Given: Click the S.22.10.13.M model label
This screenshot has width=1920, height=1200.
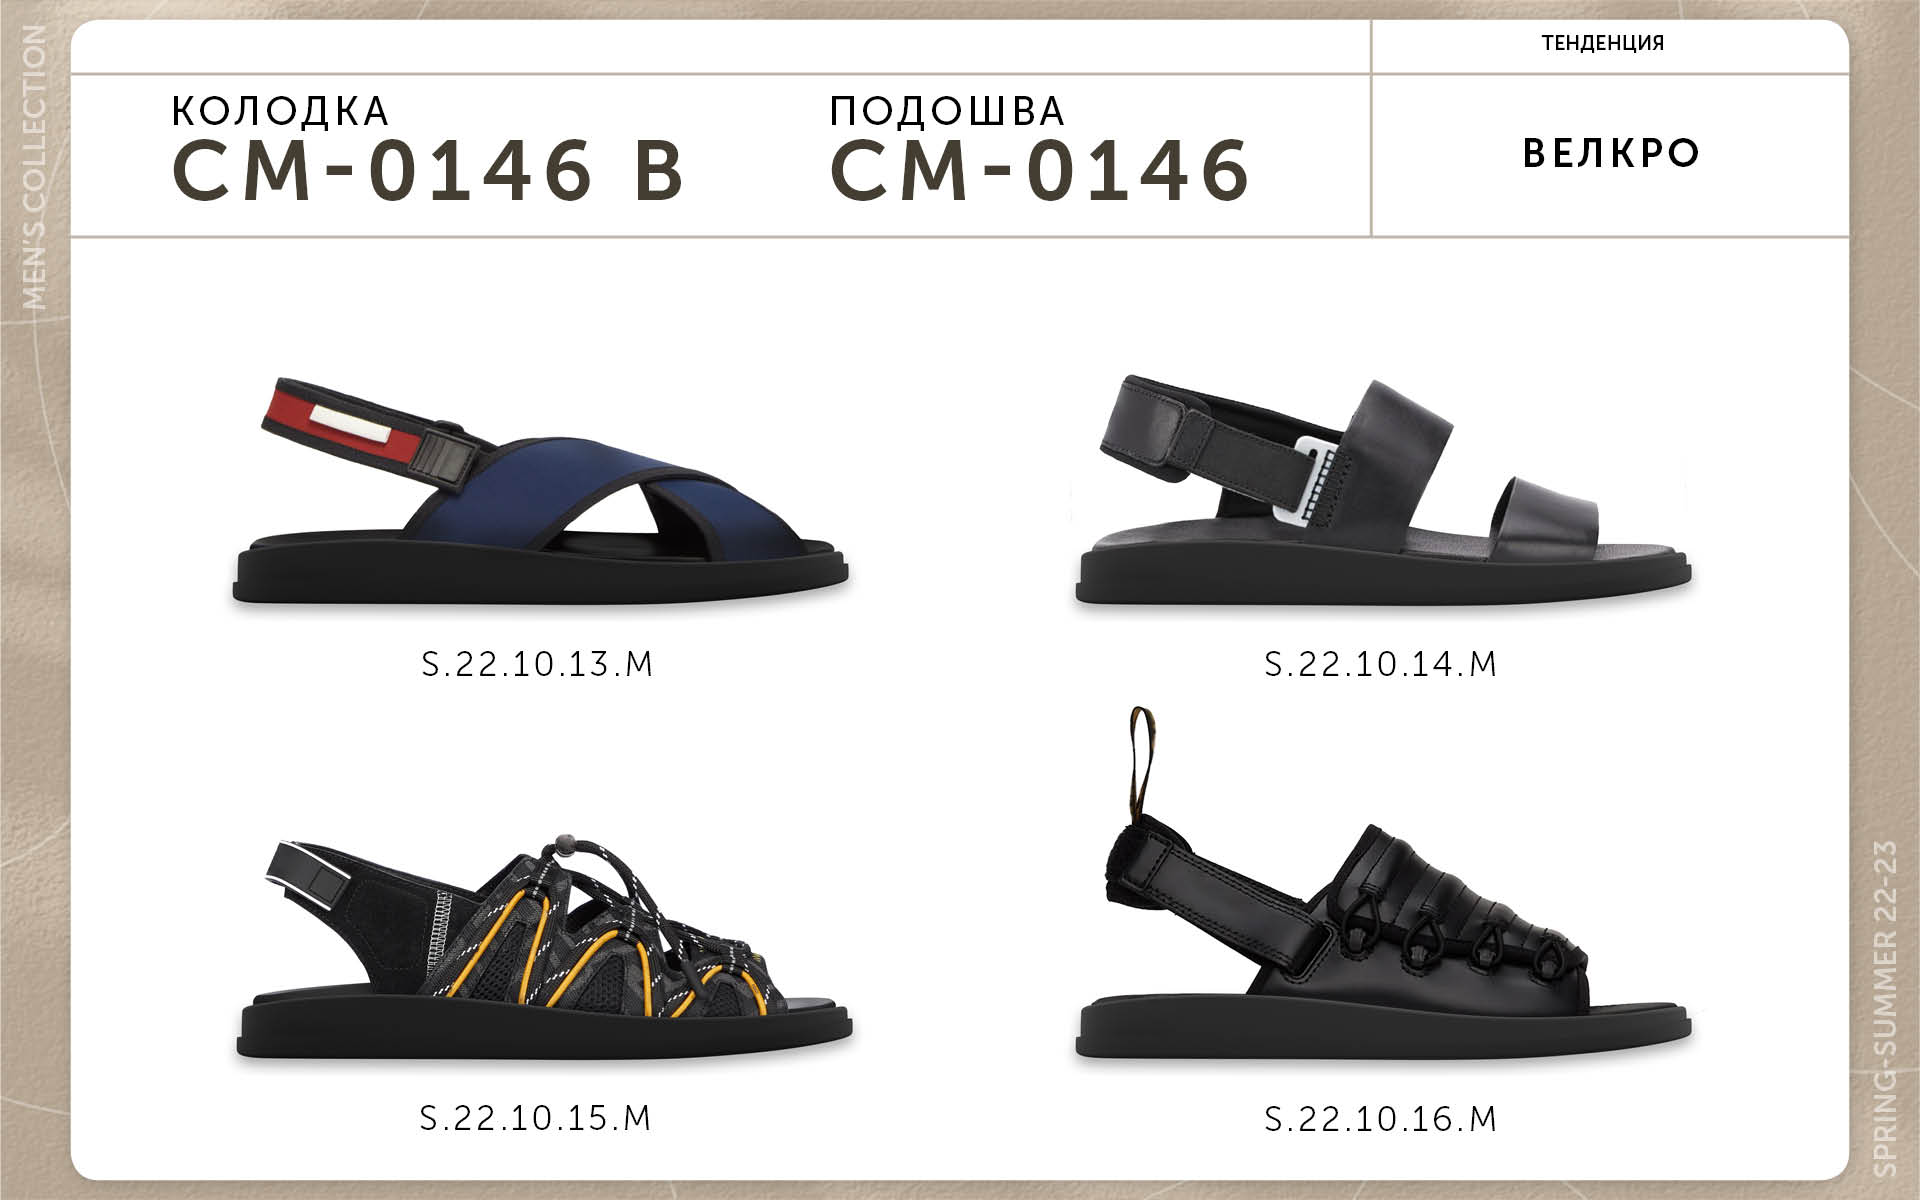Looking at the screenshot, I should pos(537,664).
